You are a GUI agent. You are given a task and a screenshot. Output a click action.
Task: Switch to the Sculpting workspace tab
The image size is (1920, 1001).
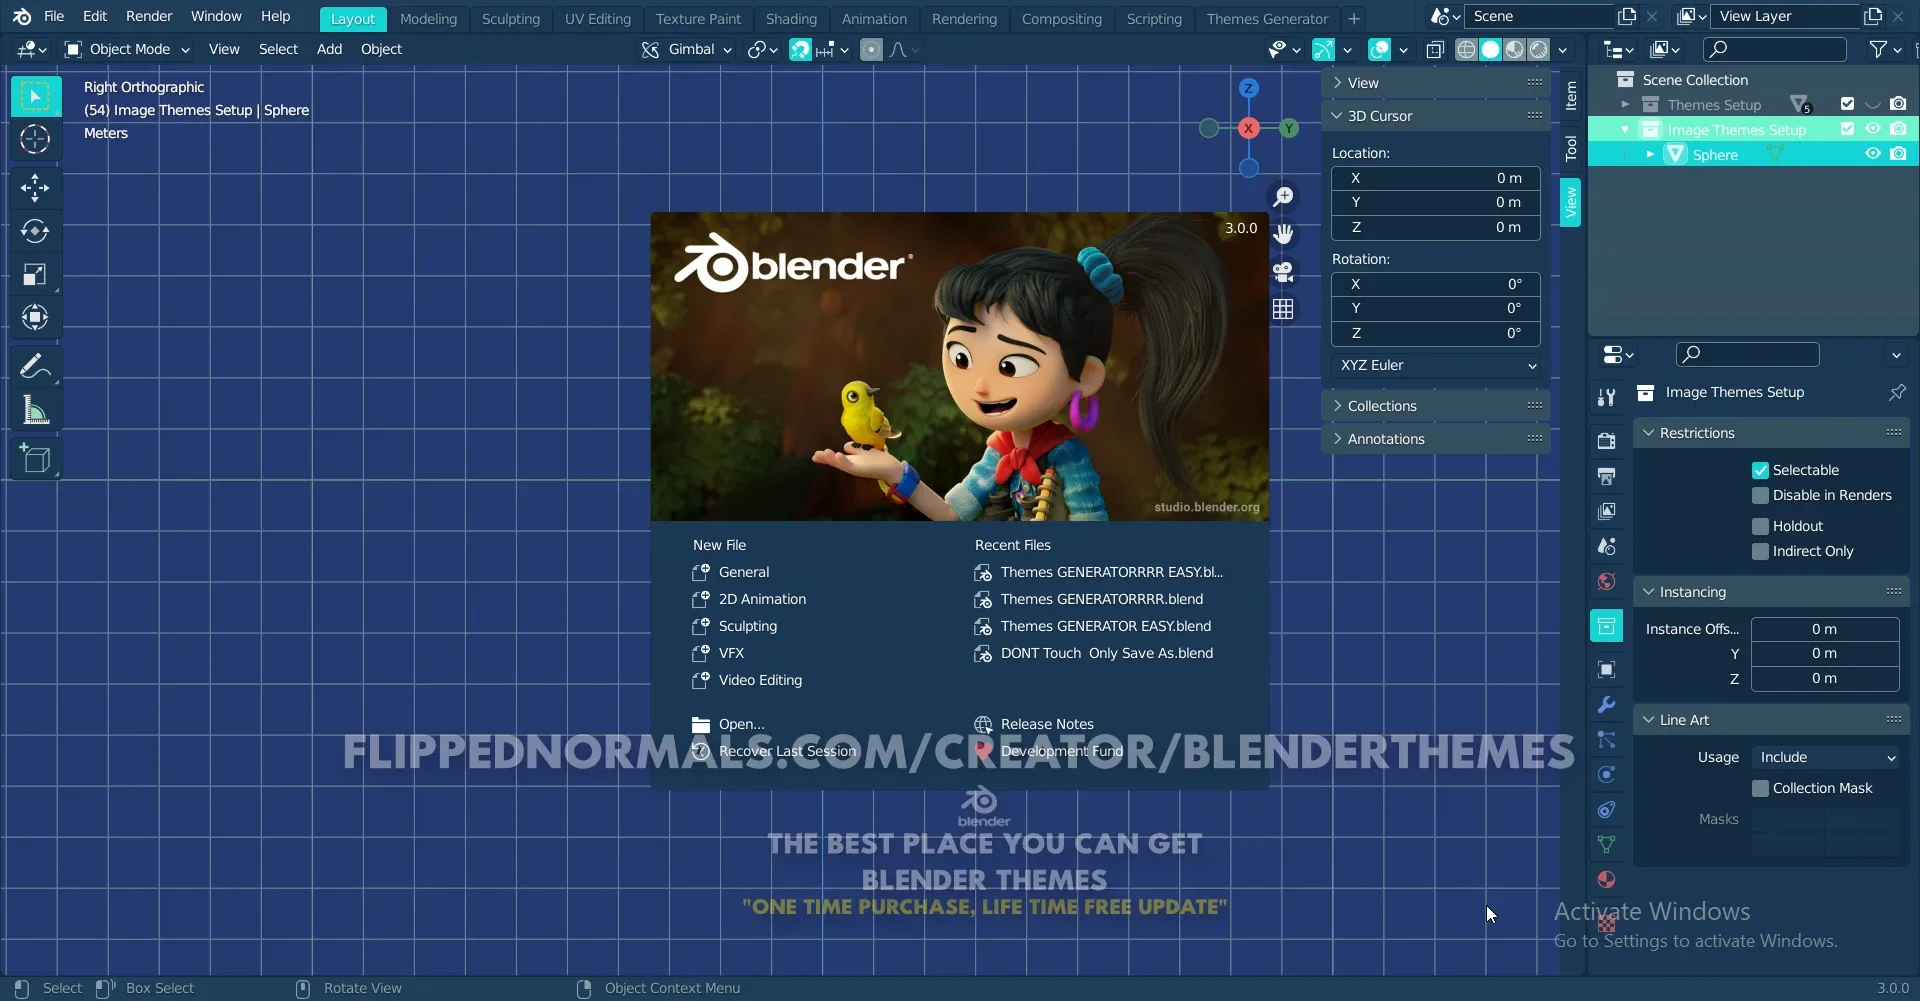pos(510,19)
